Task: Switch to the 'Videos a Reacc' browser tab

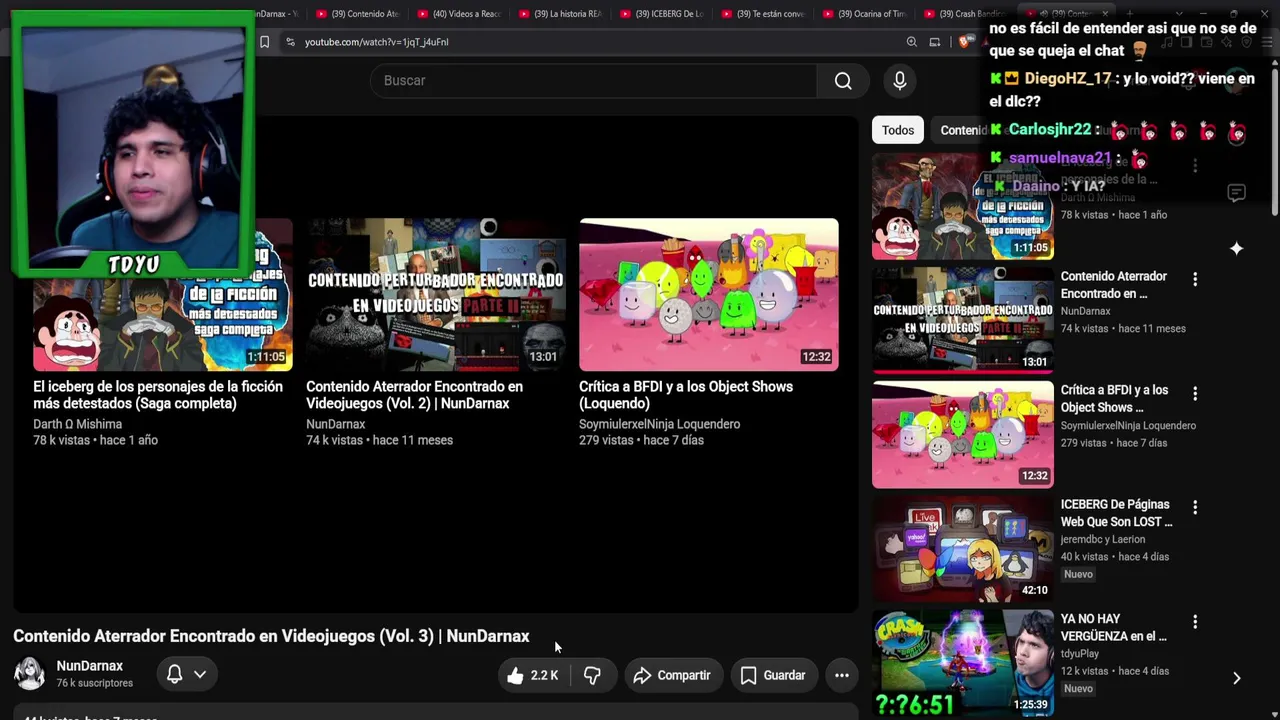Action: 459,14
